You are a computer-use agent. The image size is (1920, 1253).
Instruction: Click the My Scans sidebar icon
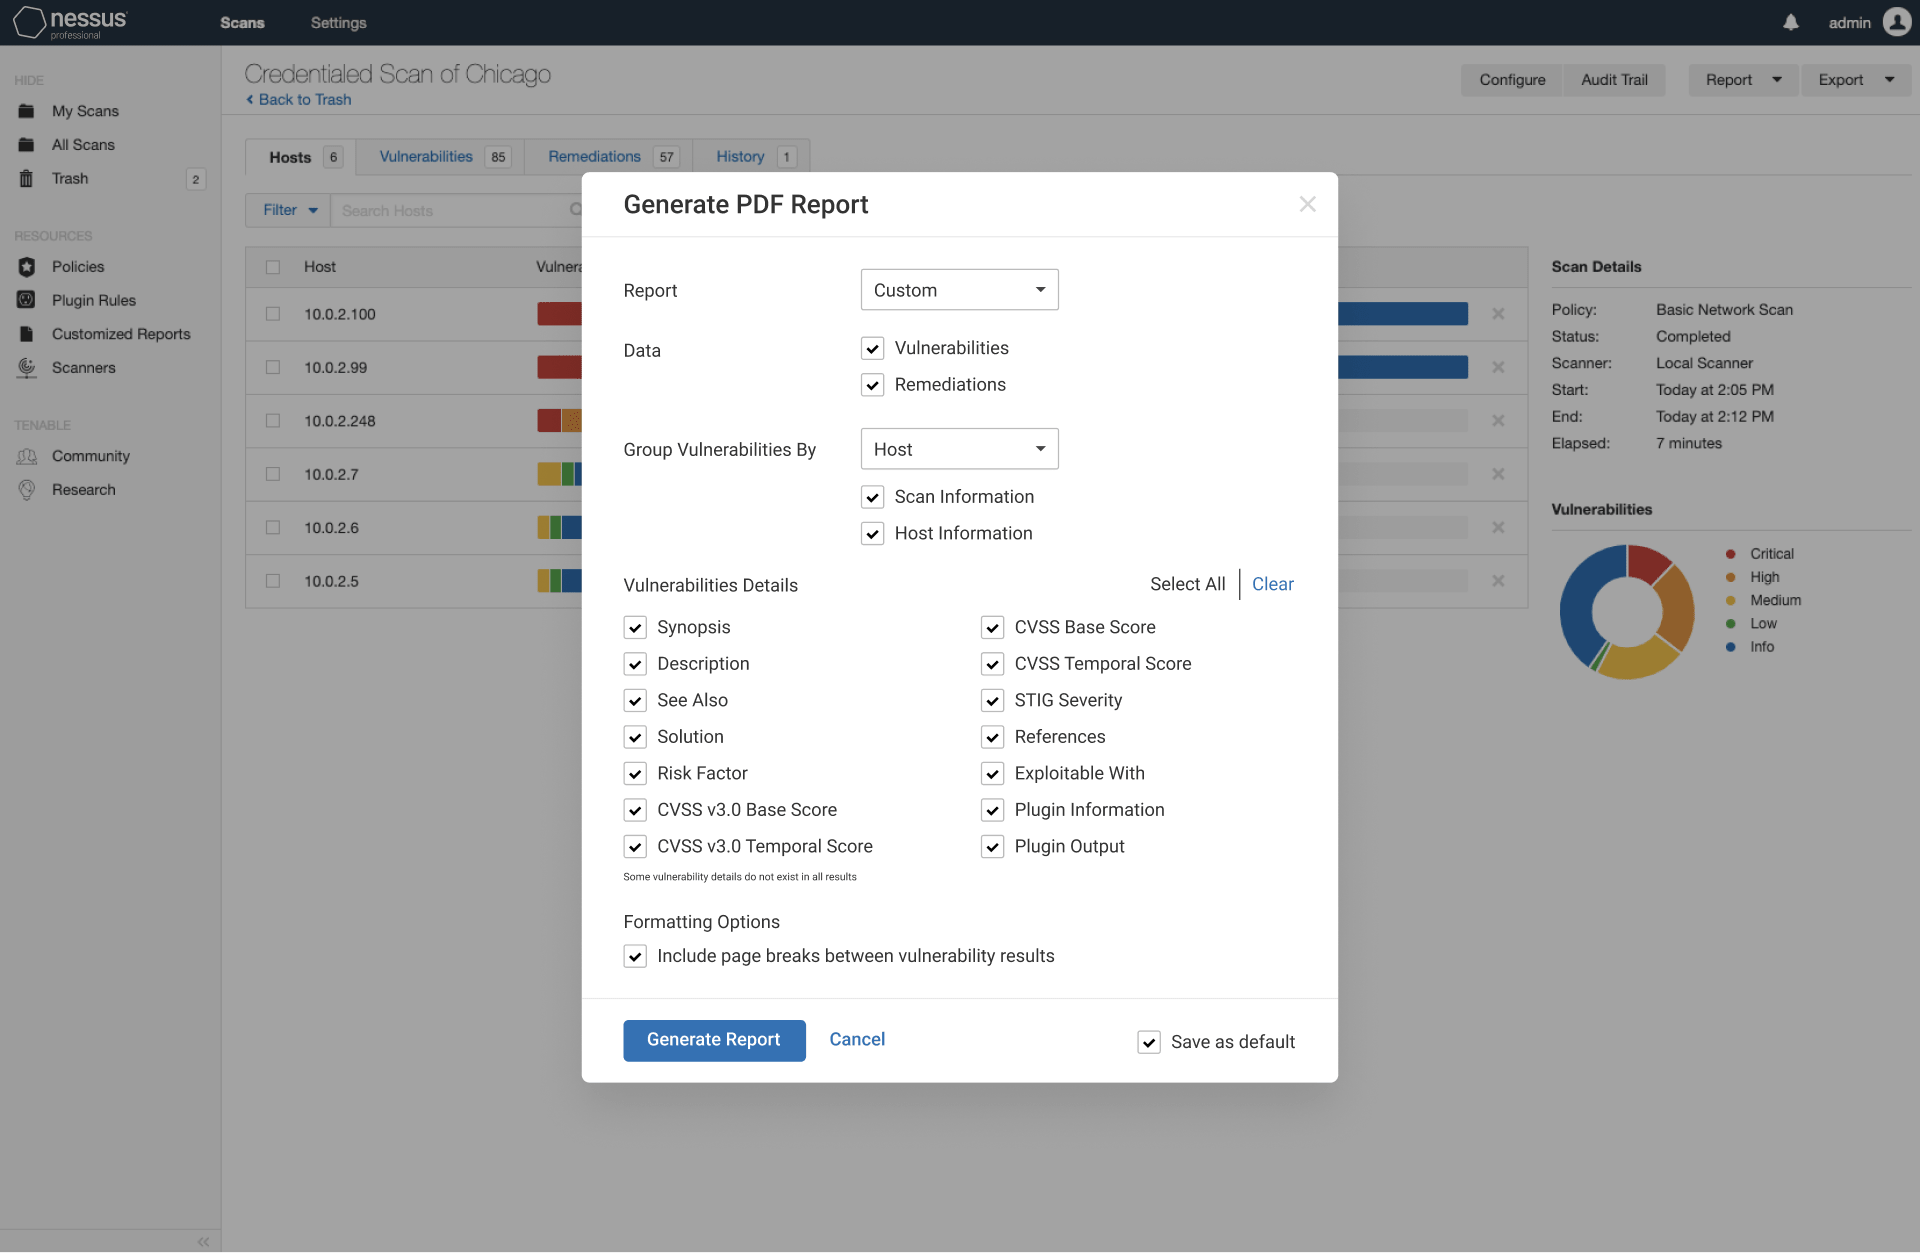tap(24, 109)
